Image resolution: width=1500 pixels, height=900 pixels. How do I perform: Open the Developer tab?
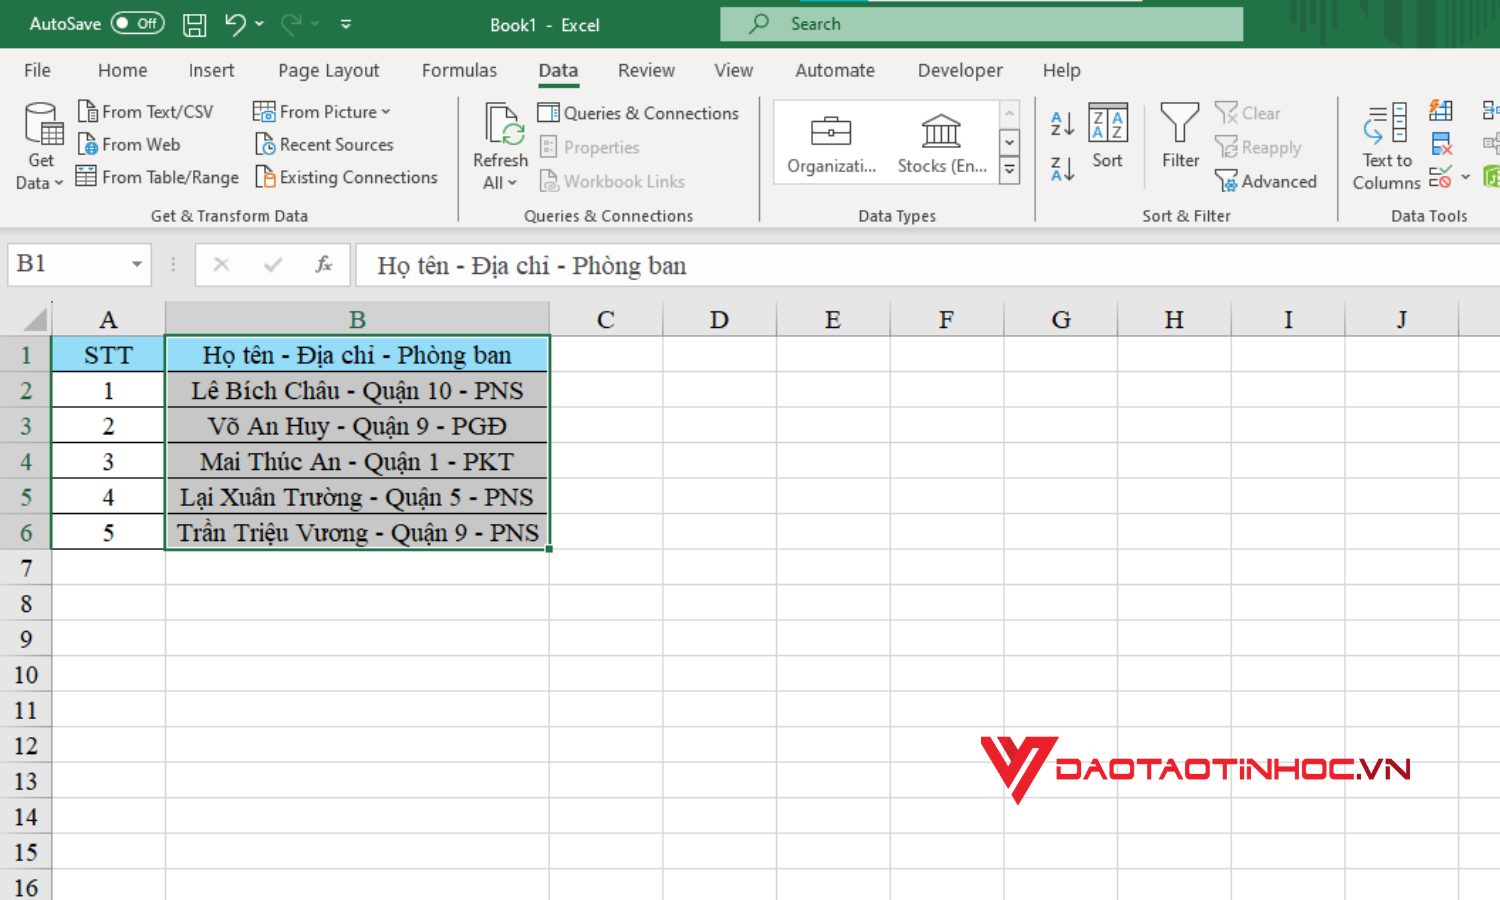click(x=960, y=70)
